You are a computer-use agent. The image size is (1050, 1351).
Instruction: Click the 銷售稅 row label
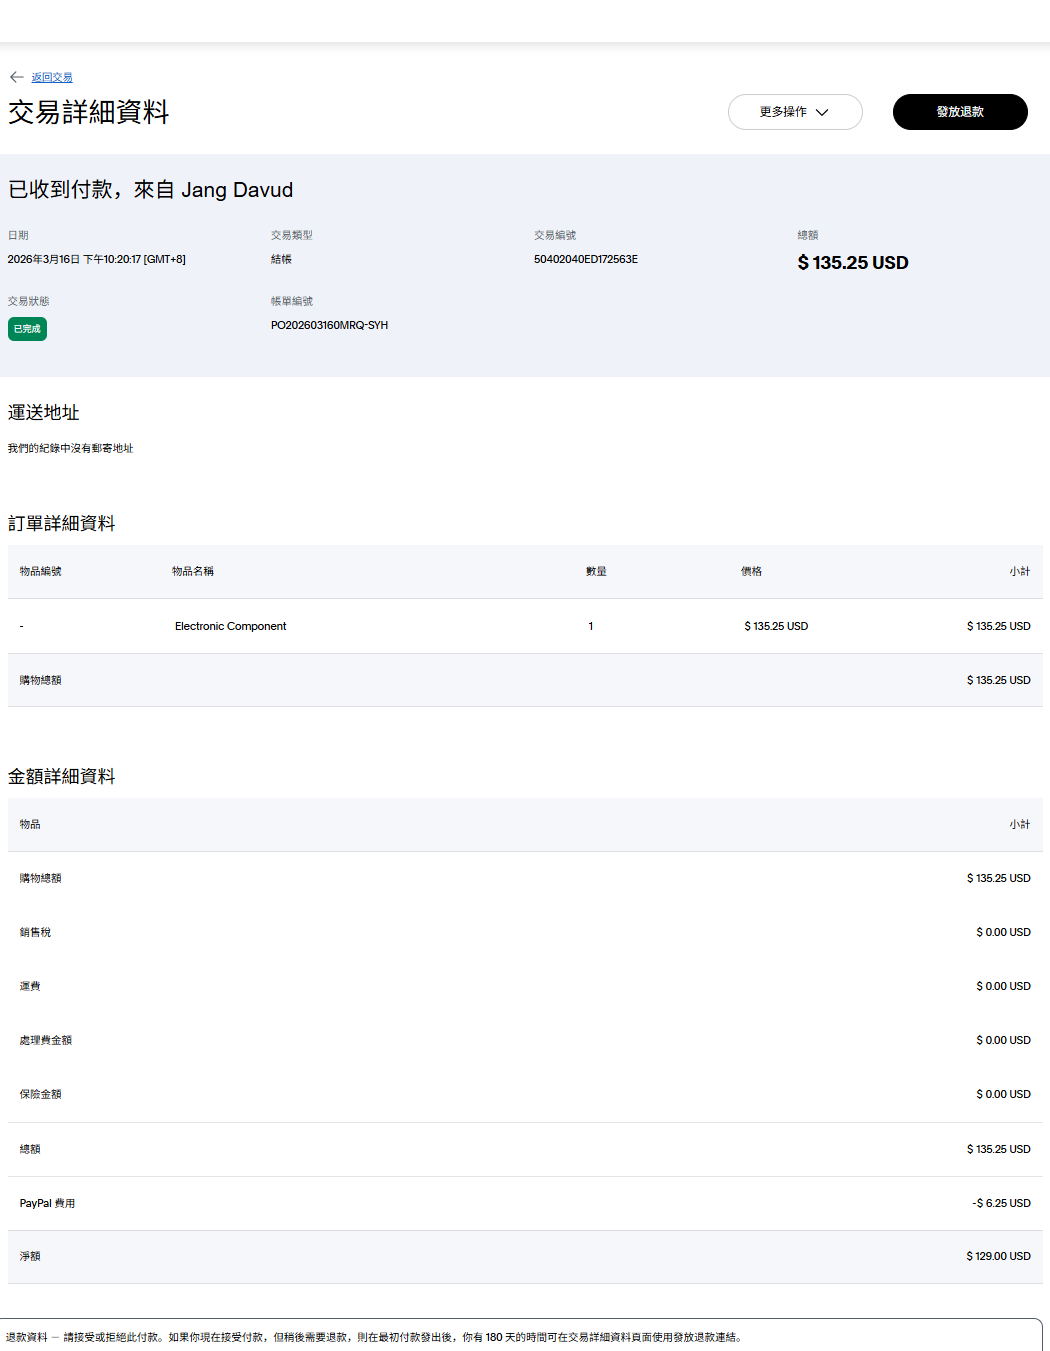pyautogui.click(x=35, y=932)
